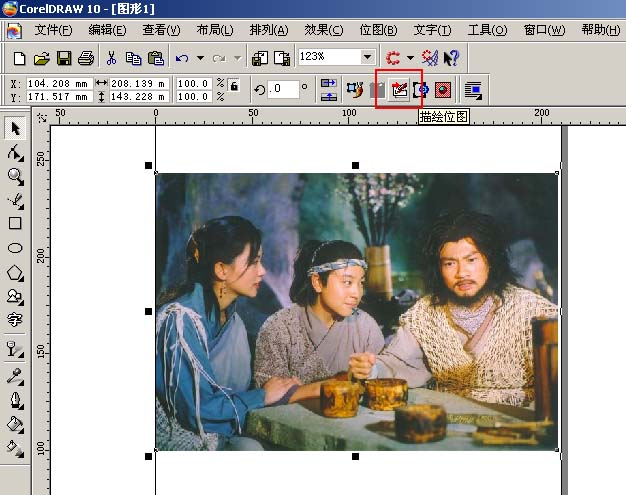
Task: Click the rotation angle field
Action: pos(283,89)
